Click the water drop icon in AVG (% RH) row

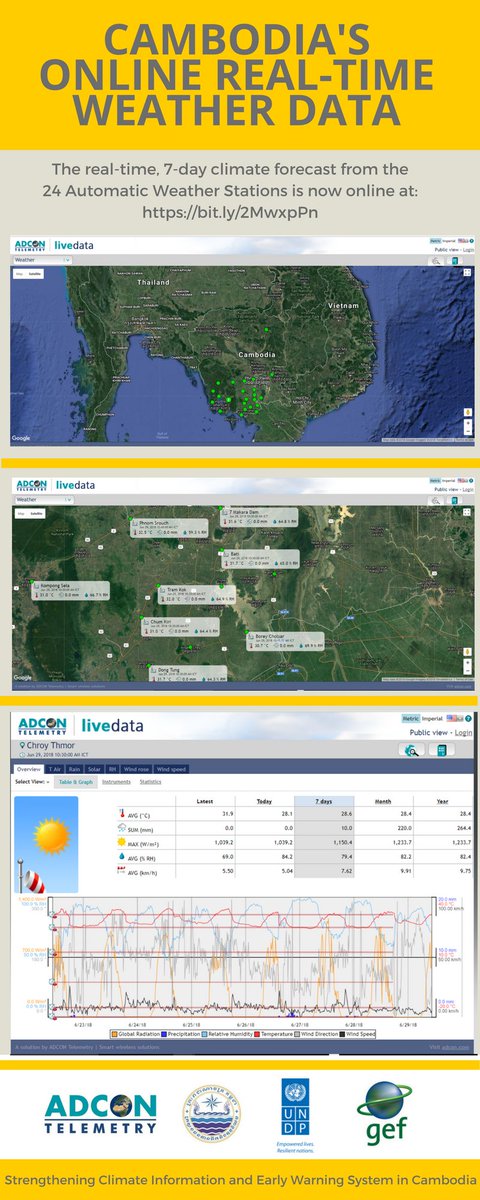tap(121, 856)
